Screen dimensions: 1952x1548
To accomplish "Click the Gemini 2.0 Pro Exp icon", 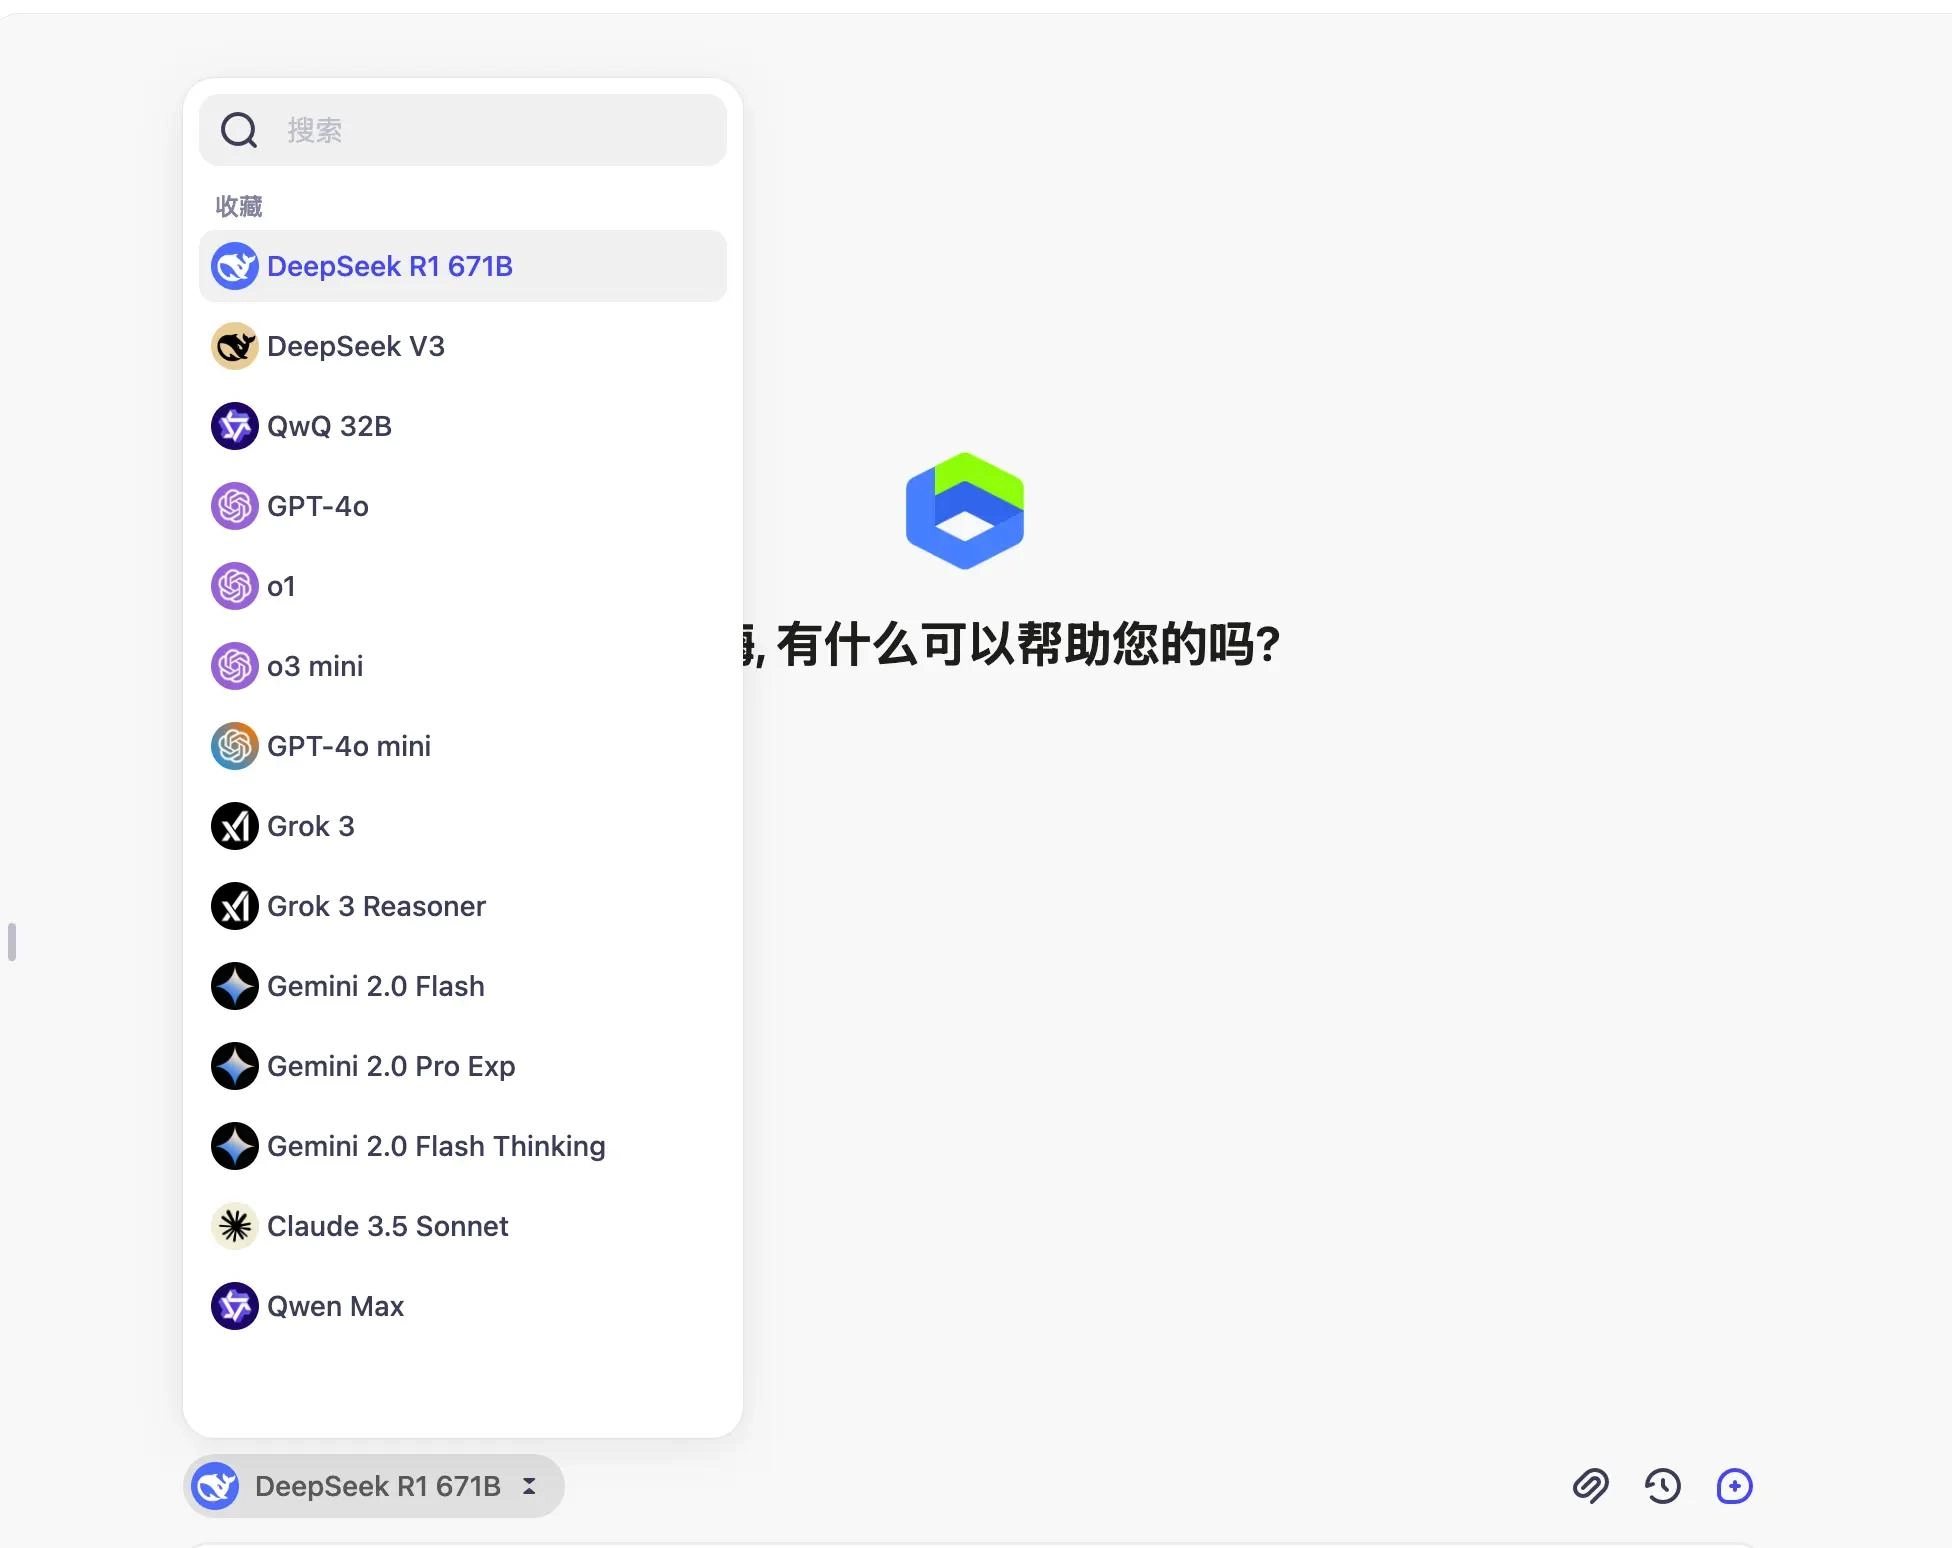I will (235, 1066).
